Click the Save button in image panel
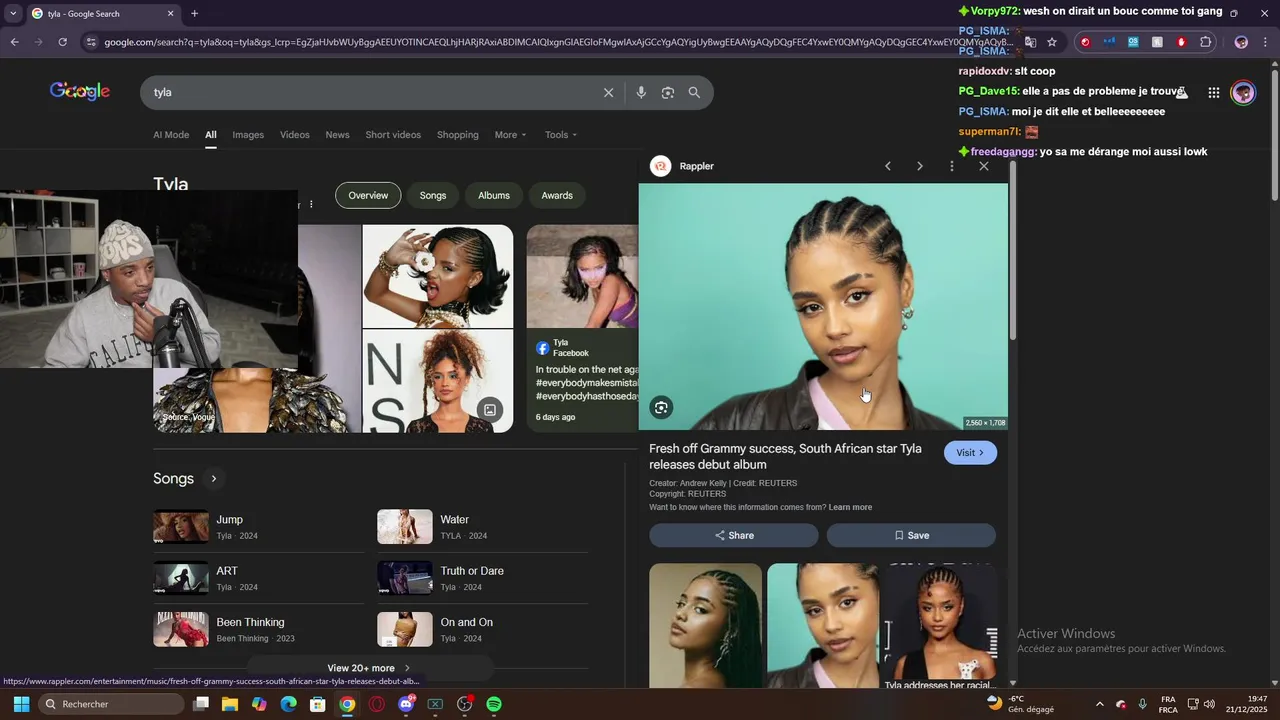Image resolution: width=1280 pixels, height=720 pixels. click(911, 535)
